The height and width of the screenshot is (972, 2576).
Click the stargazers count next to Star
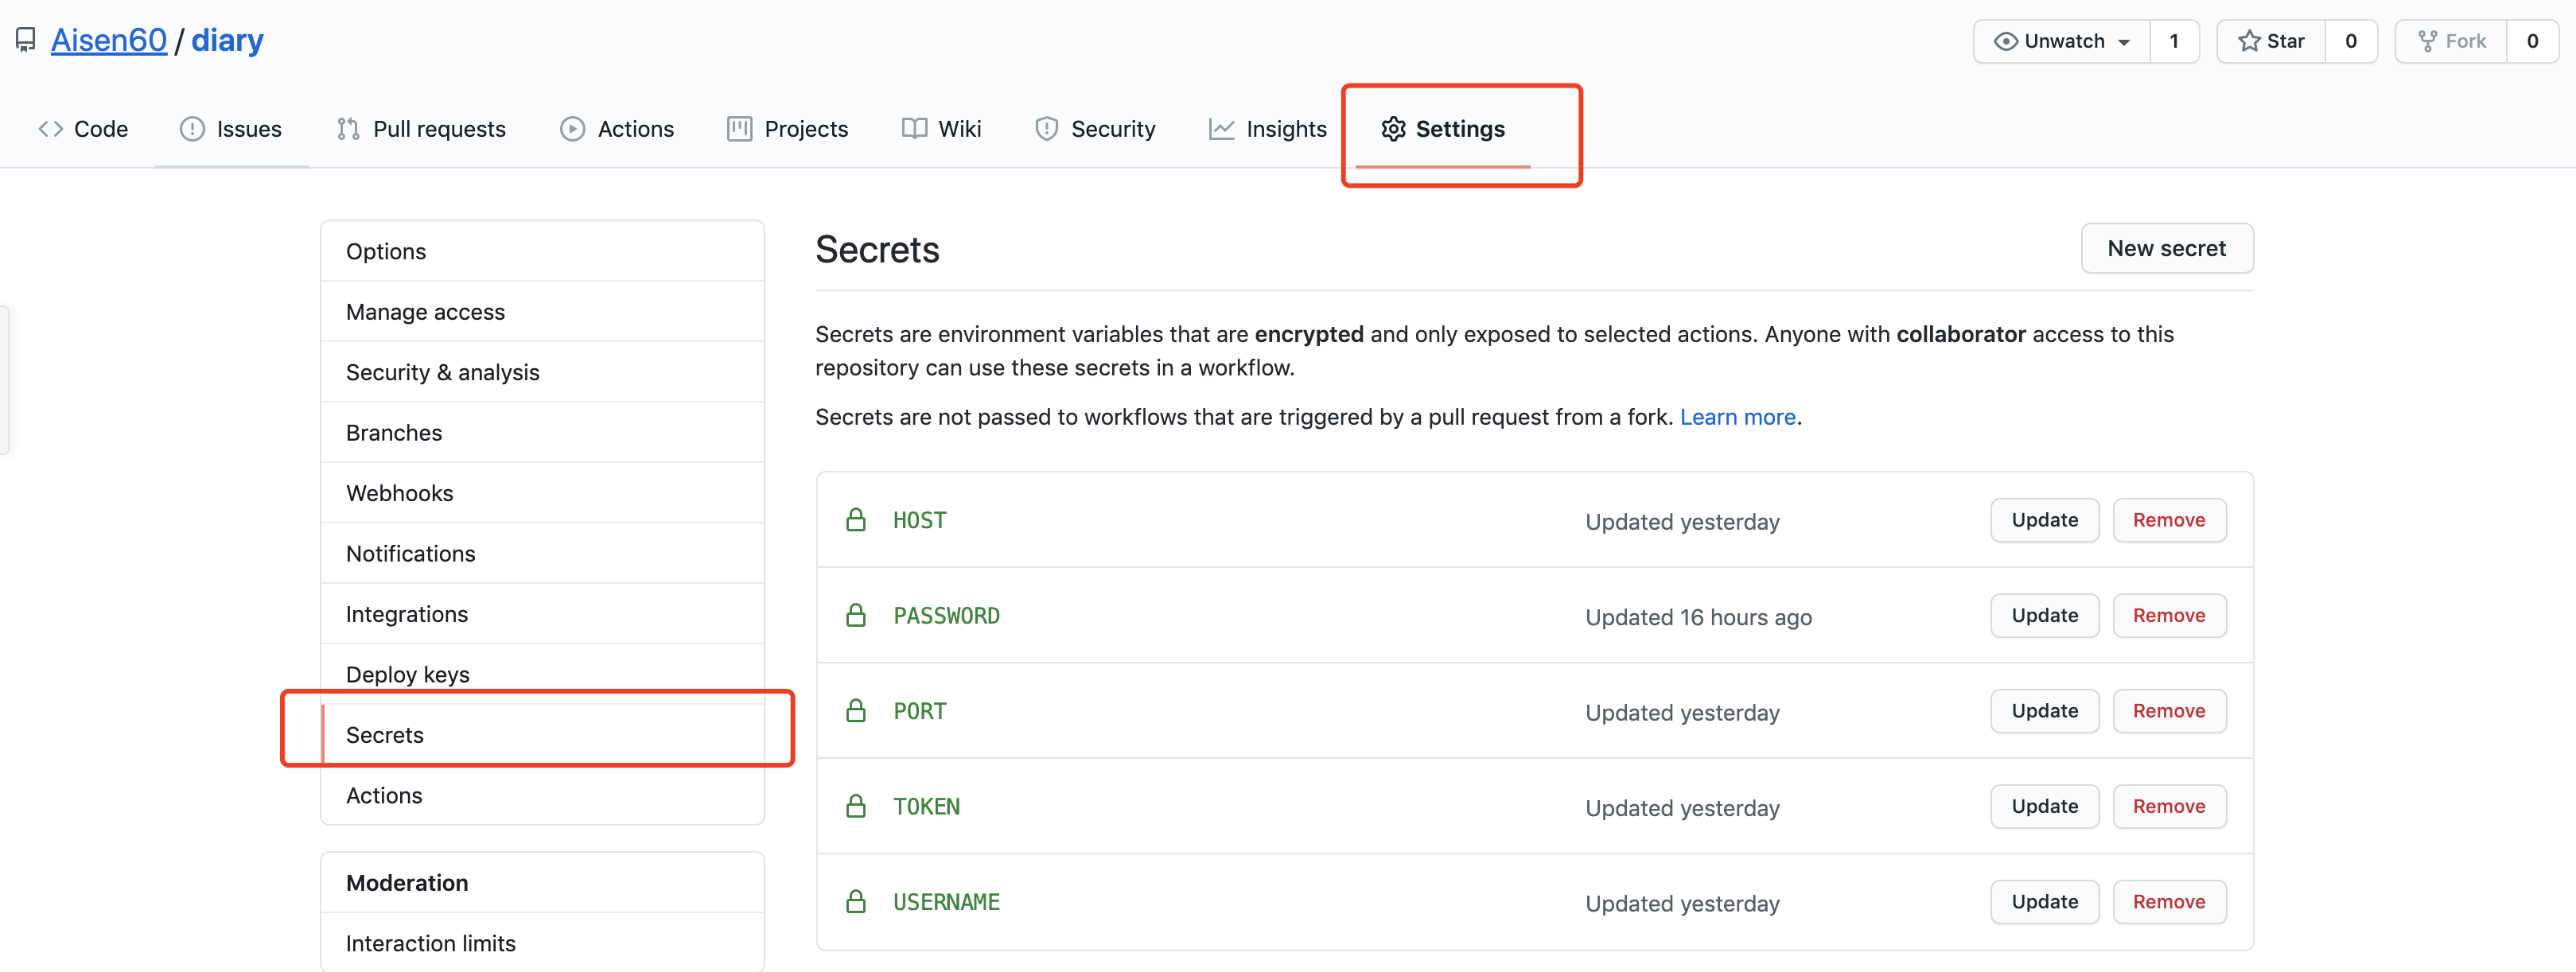tap(2351, 41)
